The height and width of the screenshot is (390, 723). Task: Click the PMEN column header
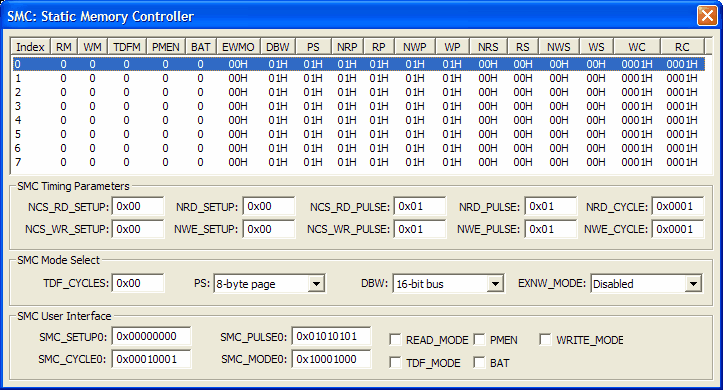166,47
